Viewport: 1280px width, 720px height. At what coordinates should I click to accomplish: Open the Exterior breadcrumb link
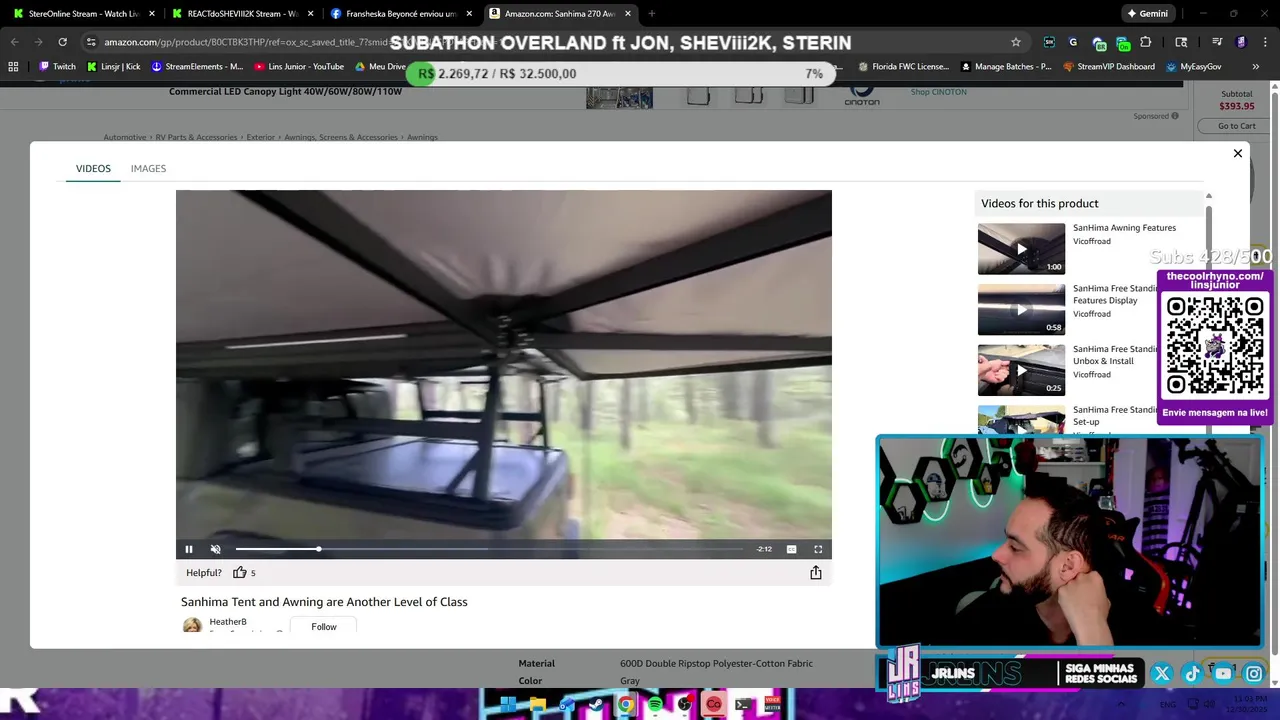(260, 137)
